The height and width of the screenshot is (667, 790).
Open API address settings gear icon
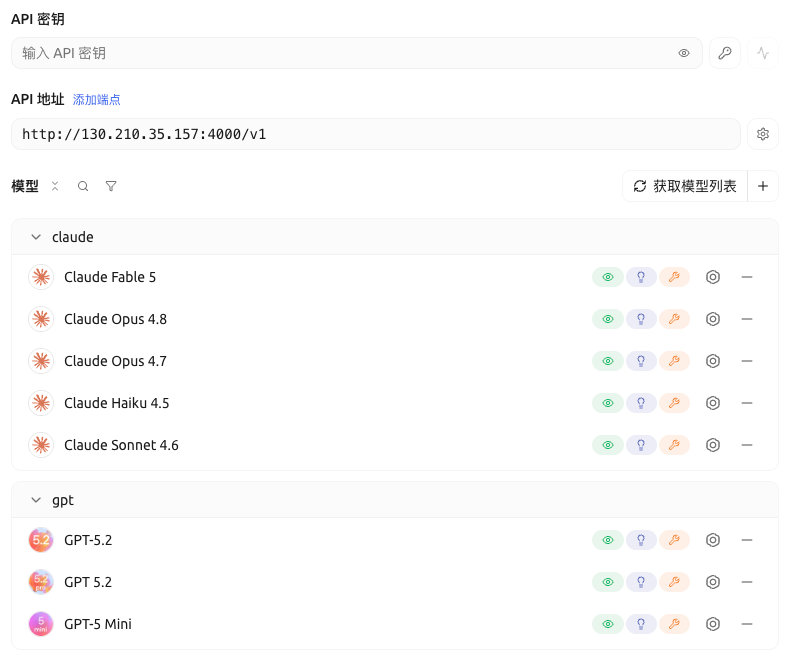pyautogui.click(x=763, y=134)
